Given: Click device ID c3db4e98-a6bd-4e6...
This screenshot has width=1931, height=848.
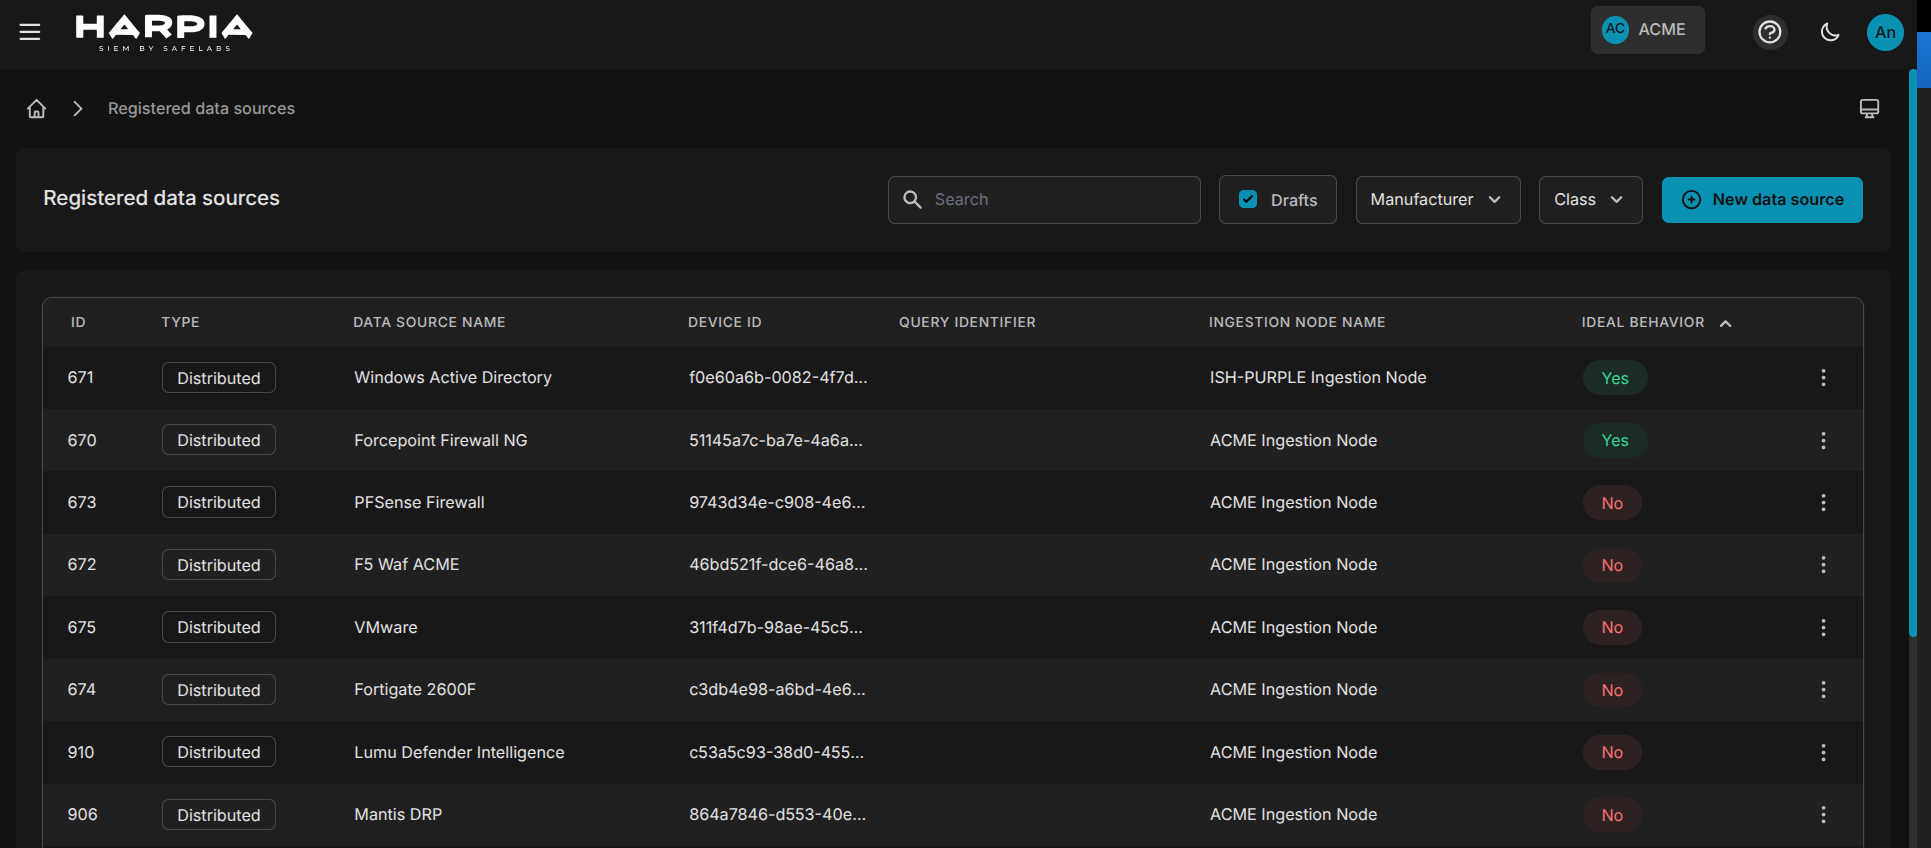Looking at the screenshot, I should pos(777,689).
